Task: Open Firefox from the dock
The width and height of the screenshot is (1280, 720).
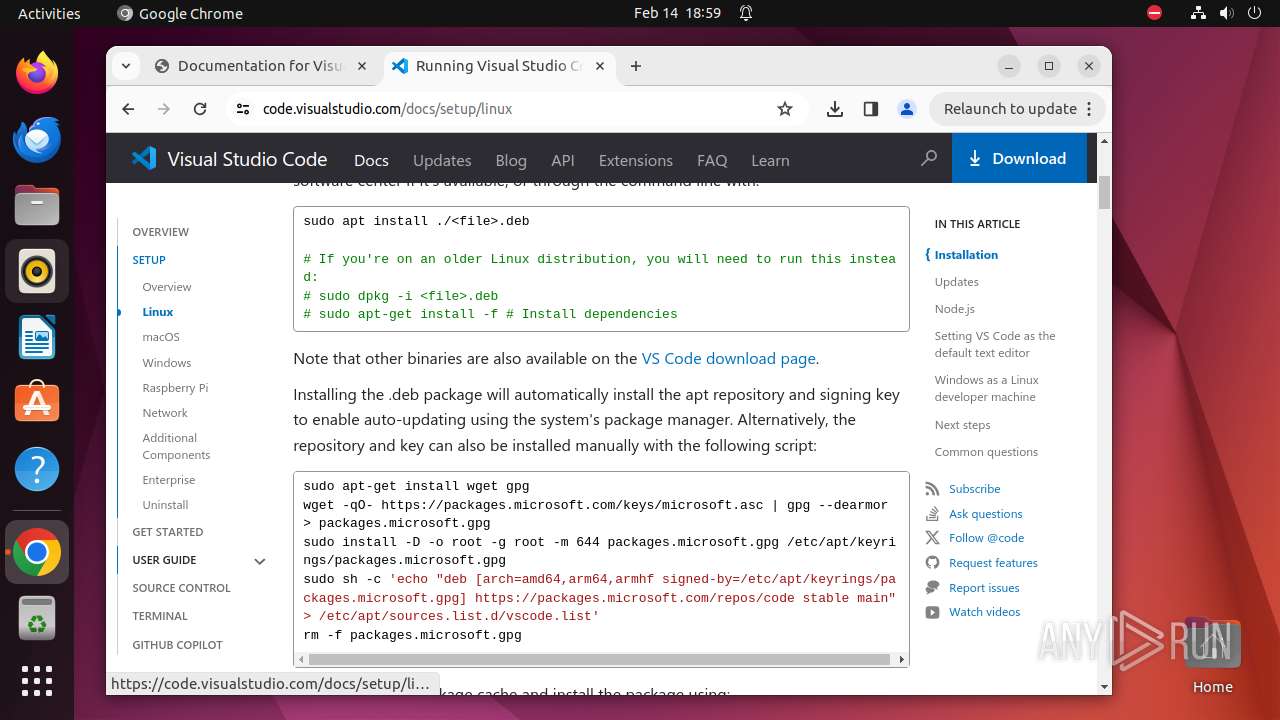Action: tap(37, 73)
